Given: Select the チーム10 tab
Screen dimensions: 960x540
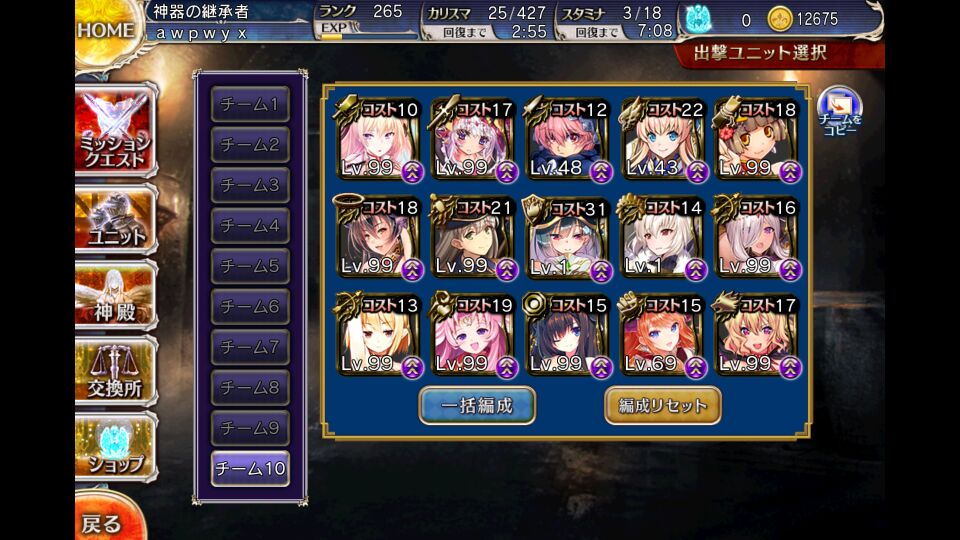Looking at the screenshot, I should click(250, 468).
